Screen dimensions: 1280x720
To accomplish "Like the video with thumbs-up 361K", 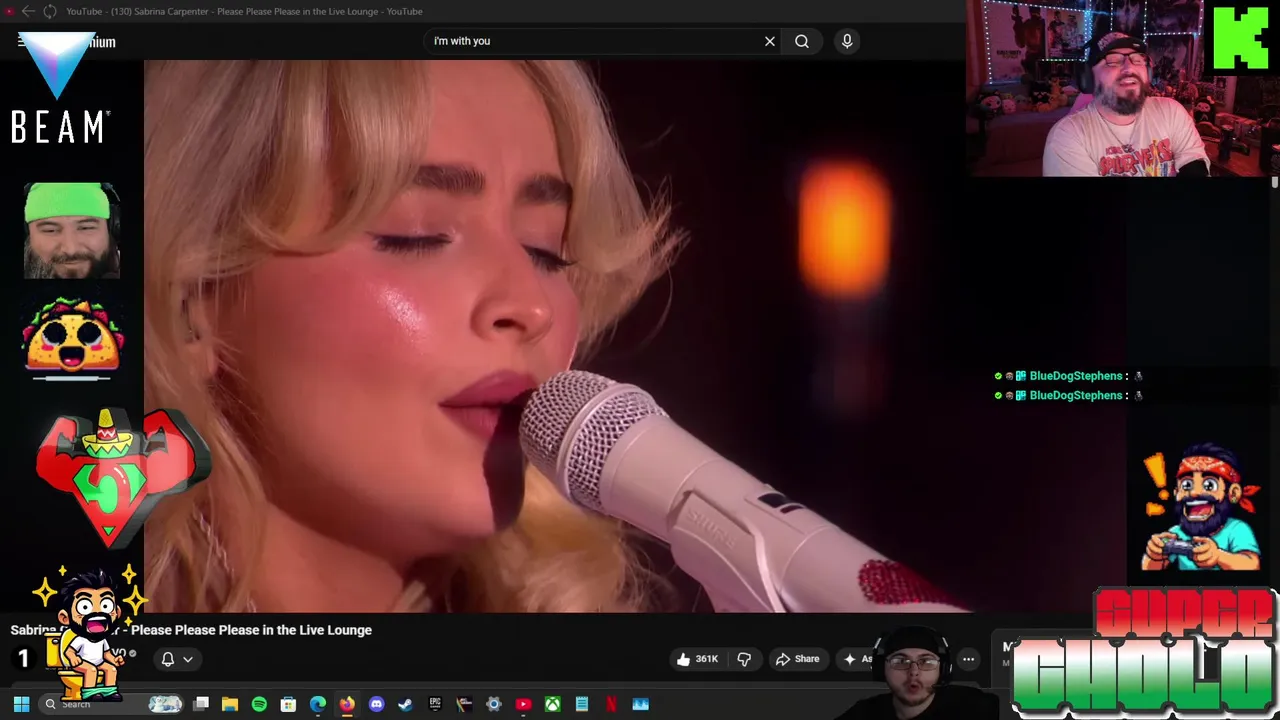I will point(697,659).
